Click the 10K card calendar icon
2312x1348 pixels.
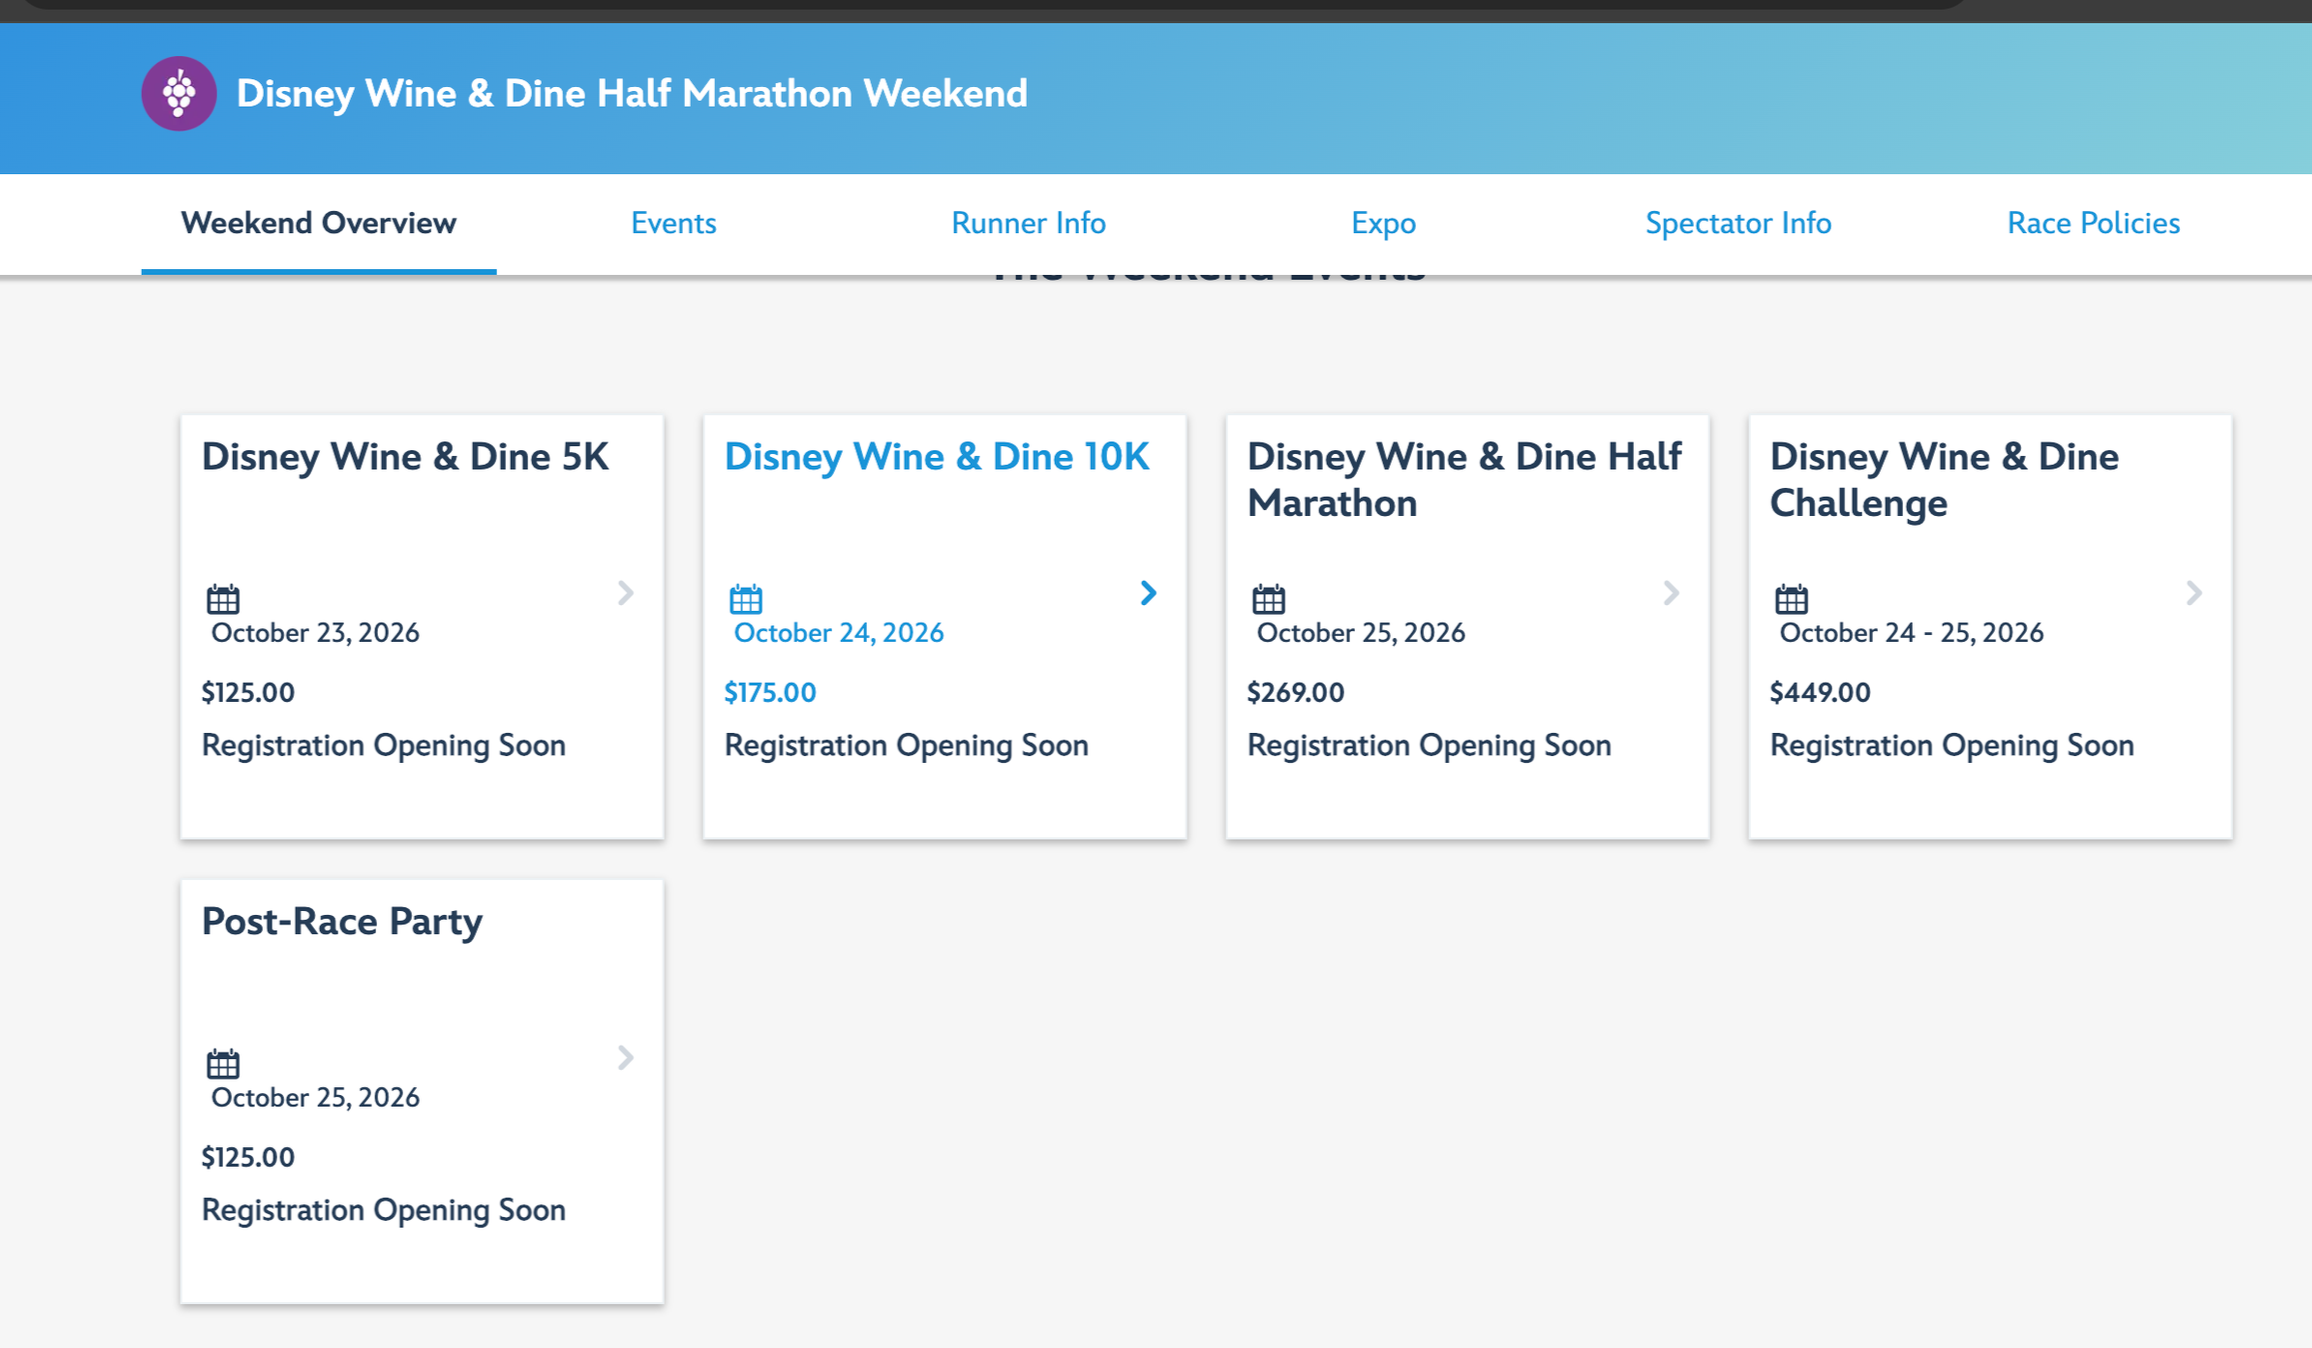[746, 599]
